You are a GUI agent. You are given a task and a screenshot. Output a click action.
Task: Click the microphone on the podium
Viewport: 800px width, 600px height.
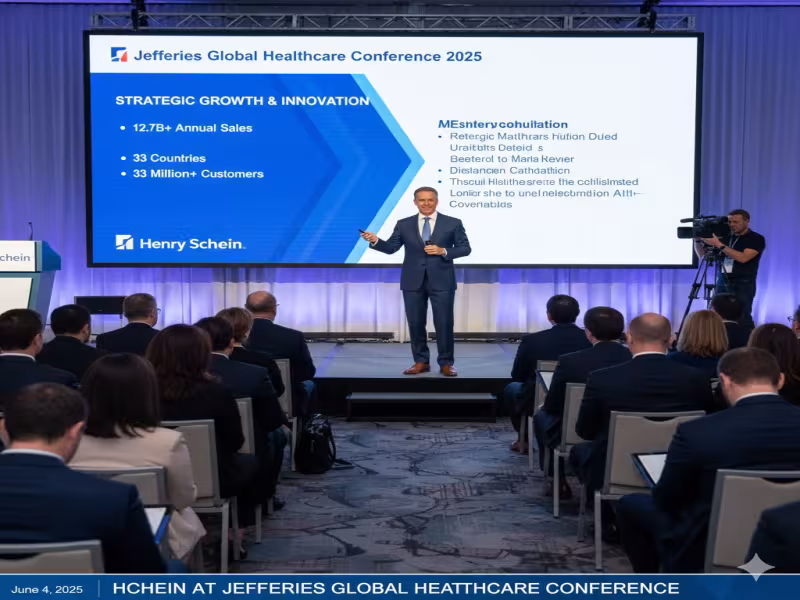point(31,231)
